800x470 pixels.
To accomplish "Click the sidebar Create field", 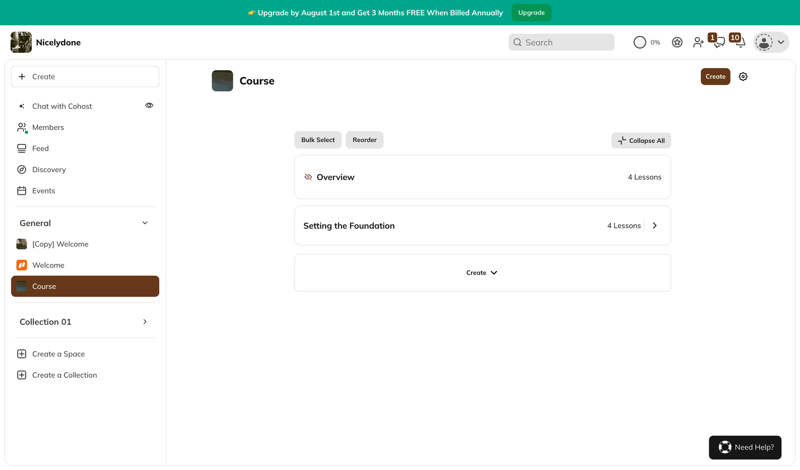I will tap(85, 77).
